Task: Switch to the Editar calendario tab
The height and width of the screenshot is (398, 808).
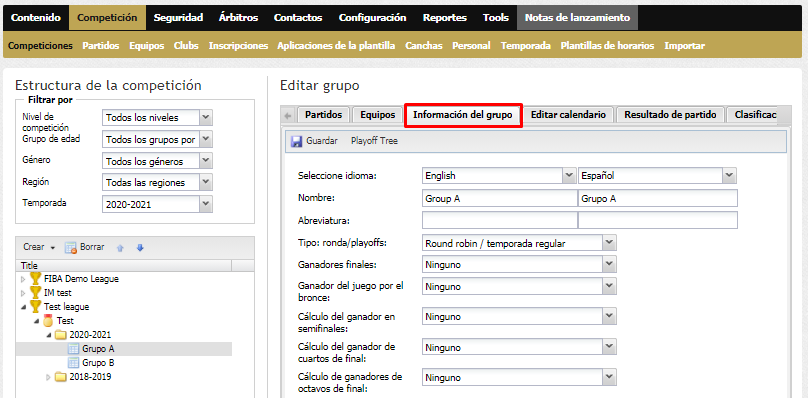Action: pyautogui.click(x=568, y=115)
